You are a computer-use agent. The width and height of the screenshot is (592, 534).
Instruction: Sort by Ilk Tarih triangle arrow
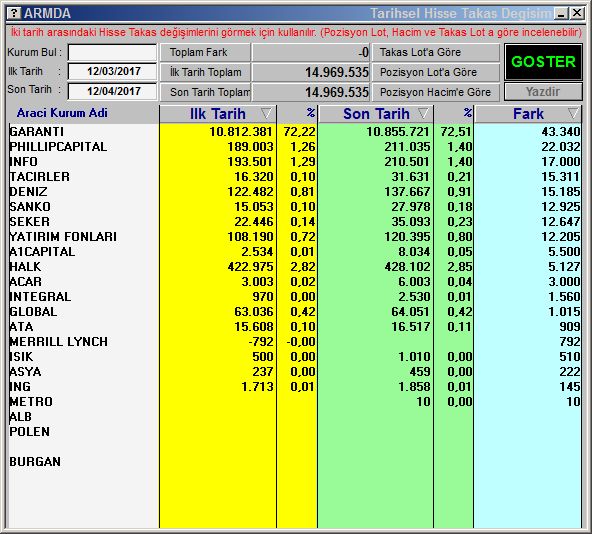point(266,113)
